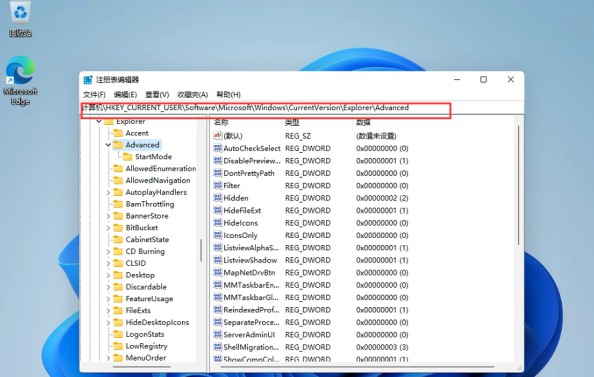Viewport: 594px width, 377px height.
Task: Click the BamThrottling folder icon
Action: click(x=118, y=204)
